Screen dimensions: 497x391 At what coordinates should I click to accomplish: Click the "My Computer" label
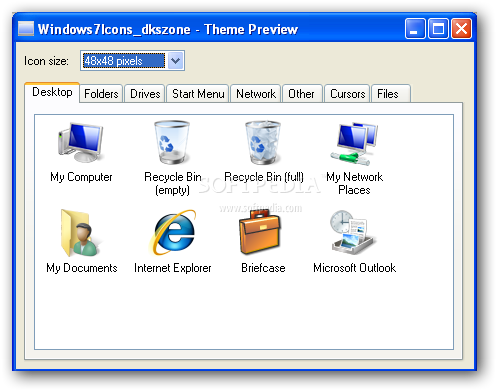pos(81,177)
